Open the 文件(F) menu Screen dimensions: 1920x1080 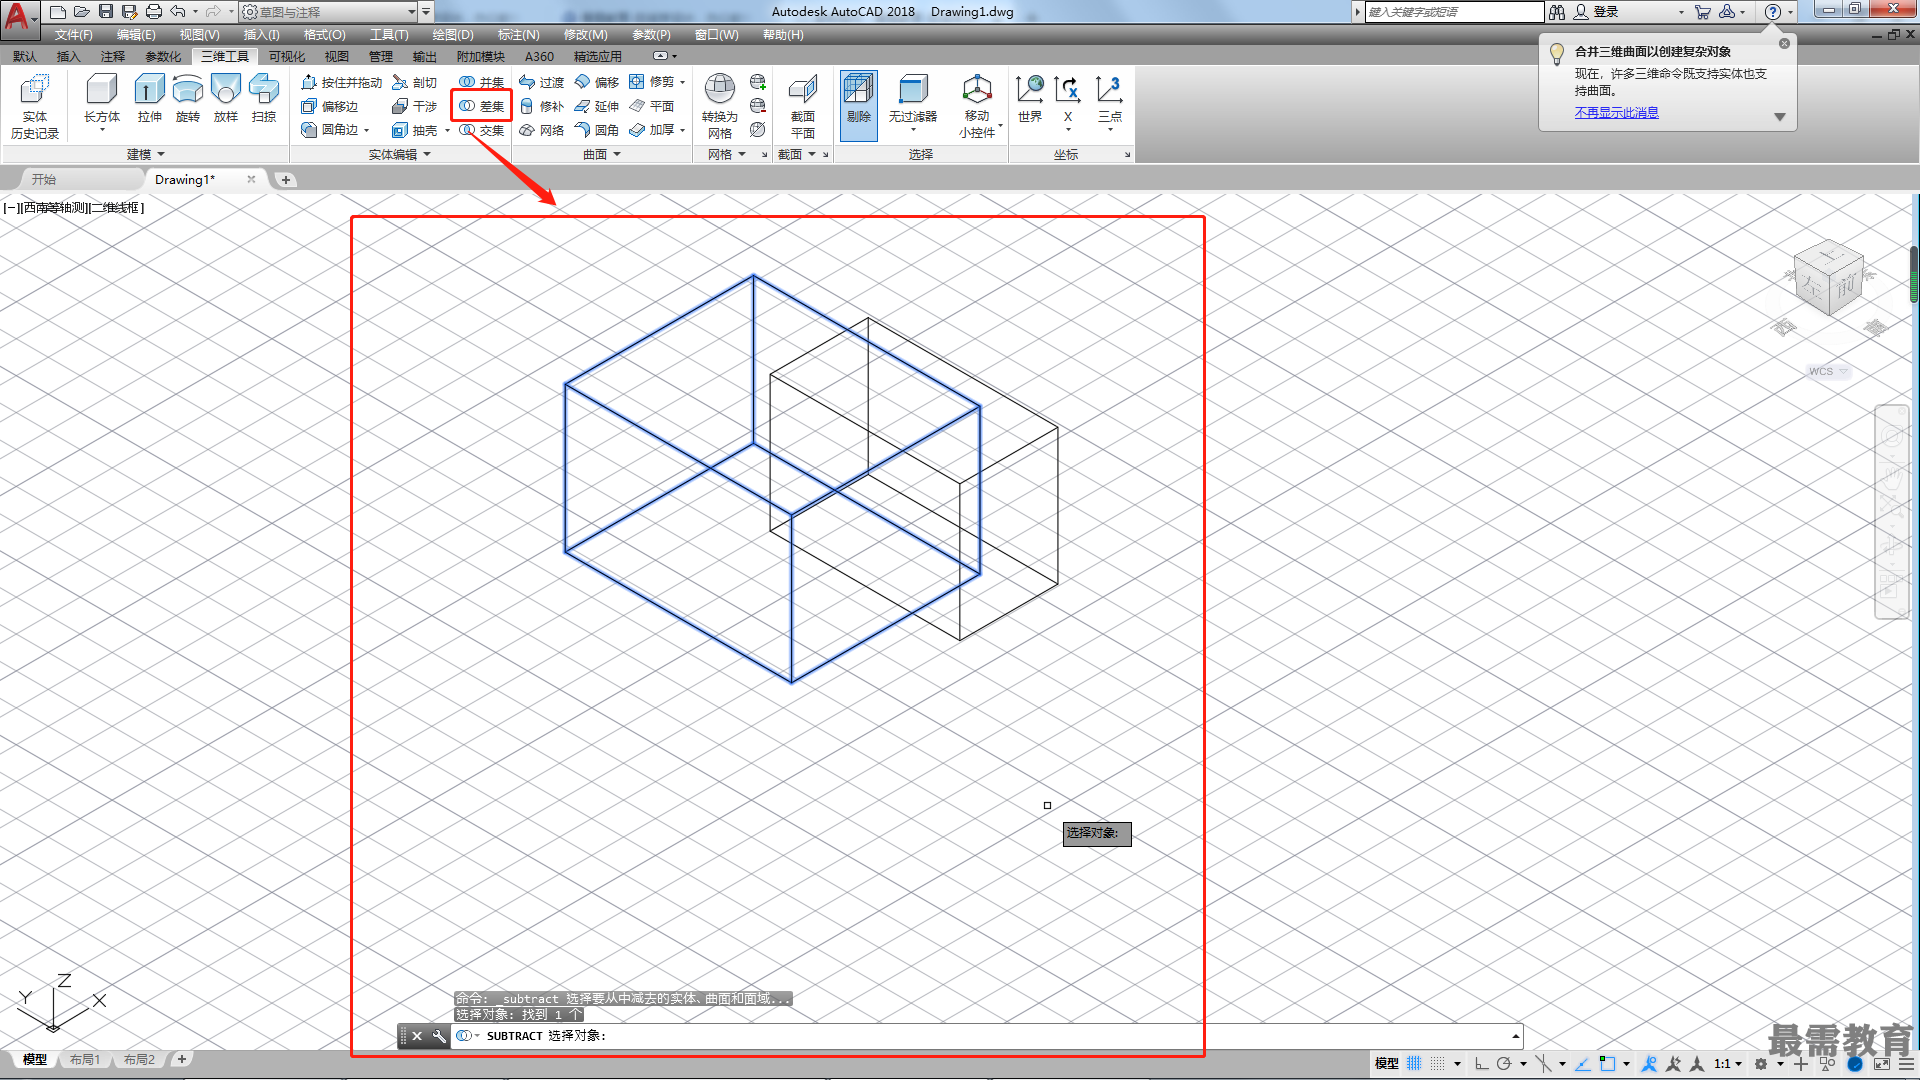[73, 35]
